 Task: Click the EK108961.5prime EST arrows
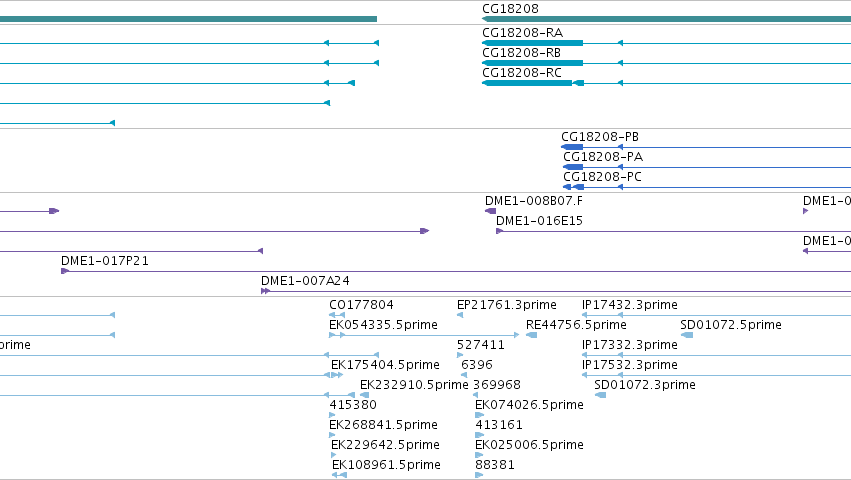click(x=339, y=475)
